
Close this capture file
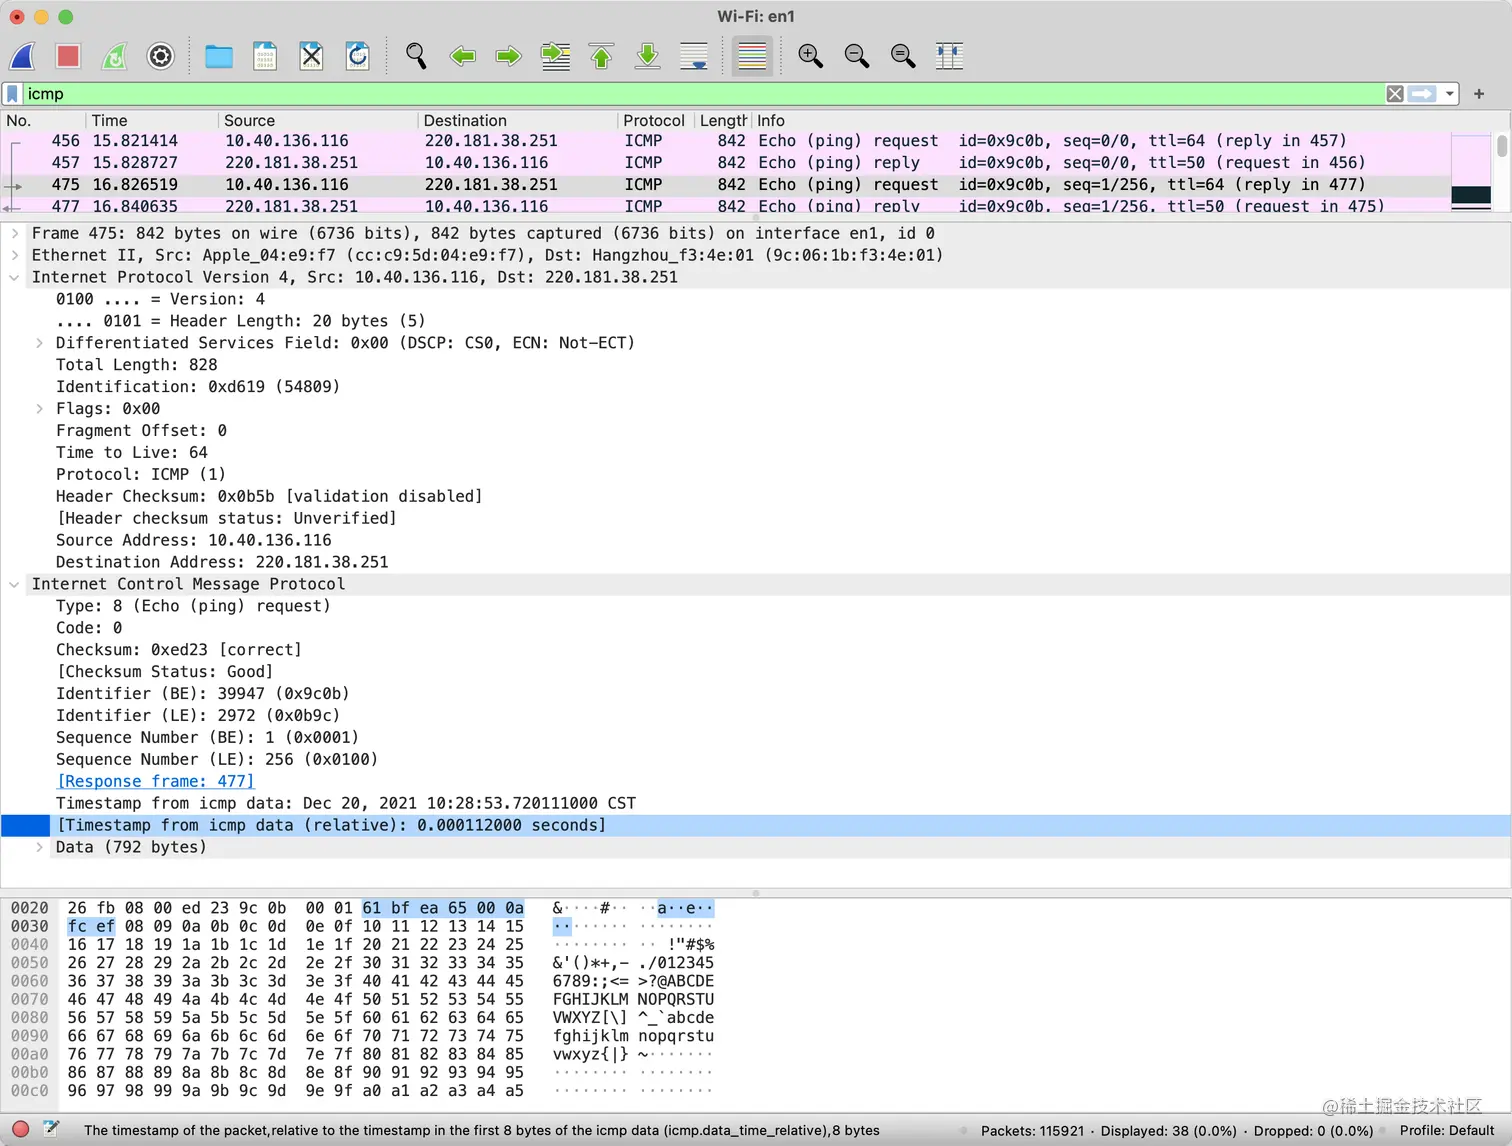(x=311, y=56)
